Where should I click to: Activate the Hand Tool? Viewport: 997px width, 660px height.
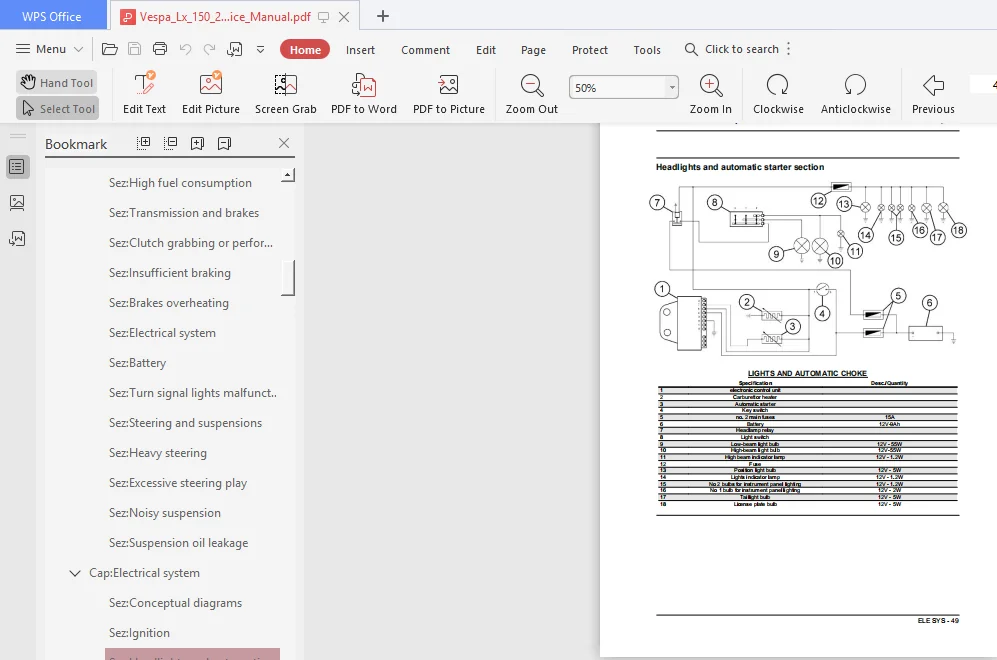pyautogui.click(x=57, y=82)
